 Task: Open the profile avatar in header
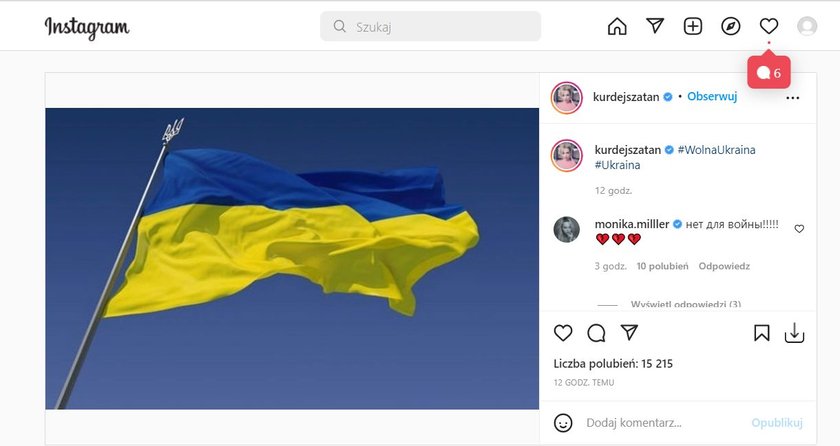(x=807, y=26)
